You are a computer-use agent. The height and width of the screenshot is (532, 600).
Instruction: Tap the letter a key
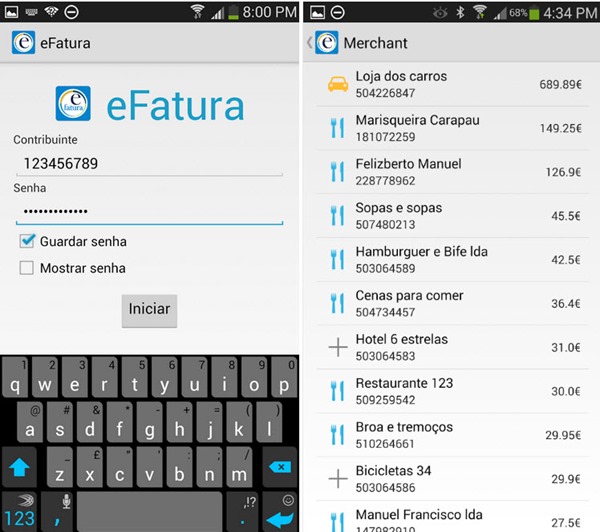tap(30, 423)
